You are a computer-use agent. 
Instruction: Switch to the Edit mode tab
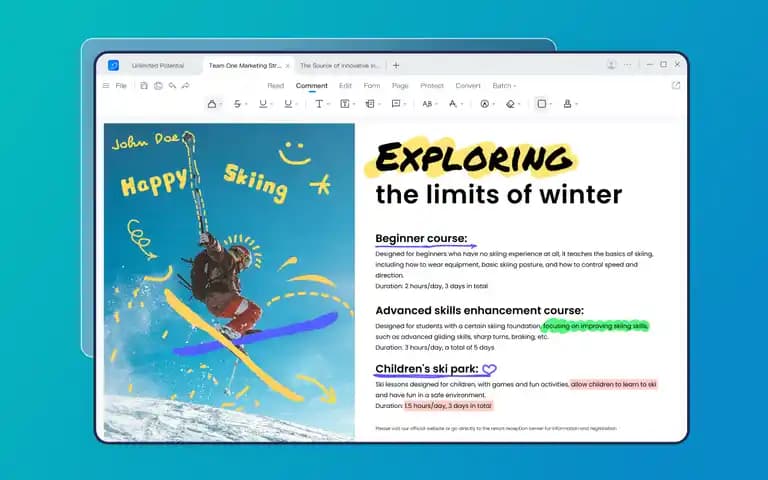tap(345, 86)
